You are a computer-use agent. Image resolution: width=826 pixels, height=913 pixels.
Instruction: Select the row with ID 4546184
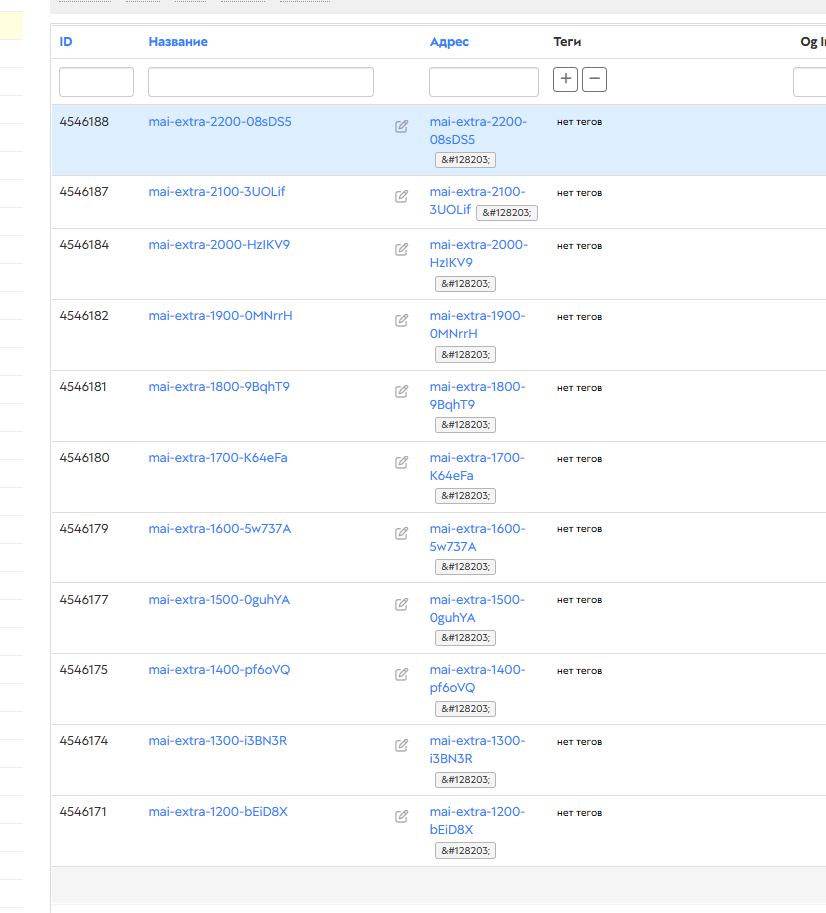84,245
